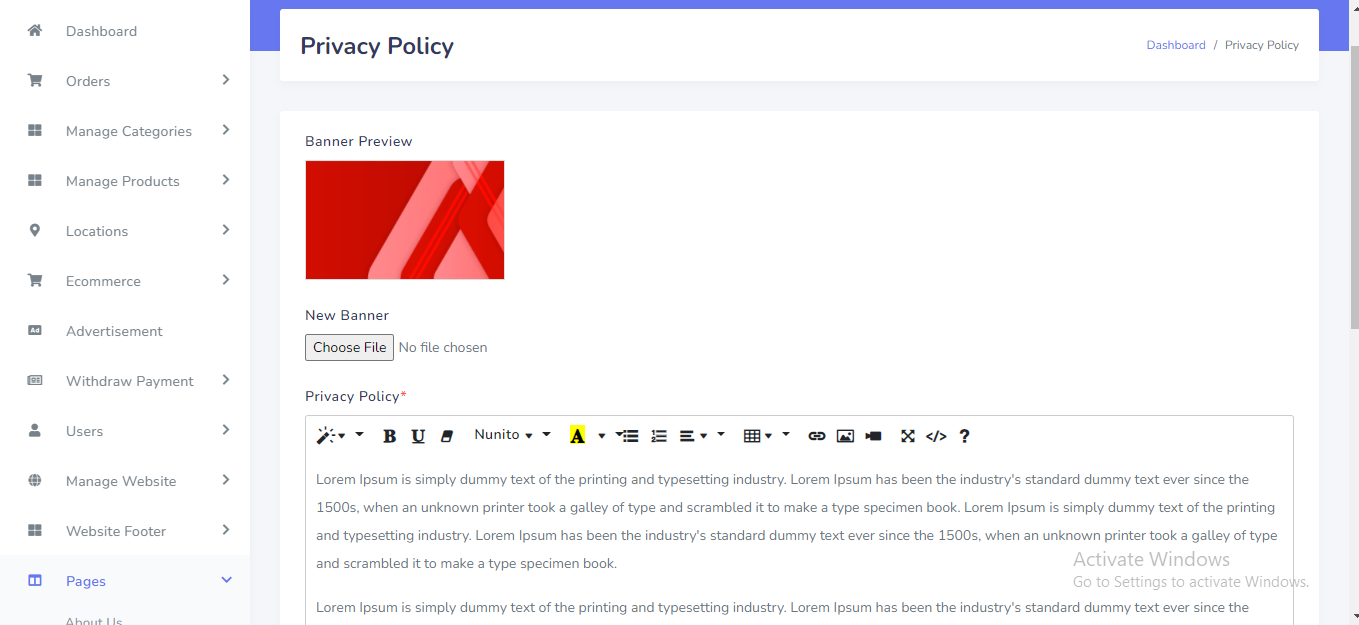Apply the yellow highlight text color

pyautogui.click(x=577, y=436)
